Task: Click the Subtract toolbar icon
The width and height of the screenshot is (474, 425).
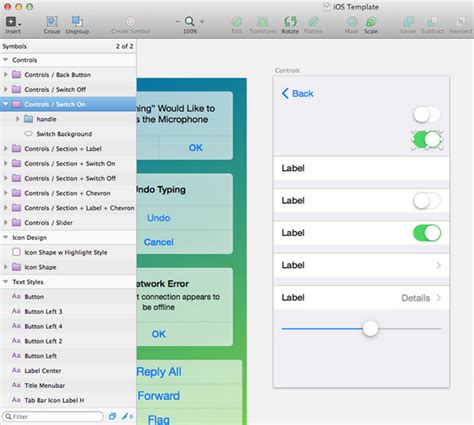Action: point(432,22)
